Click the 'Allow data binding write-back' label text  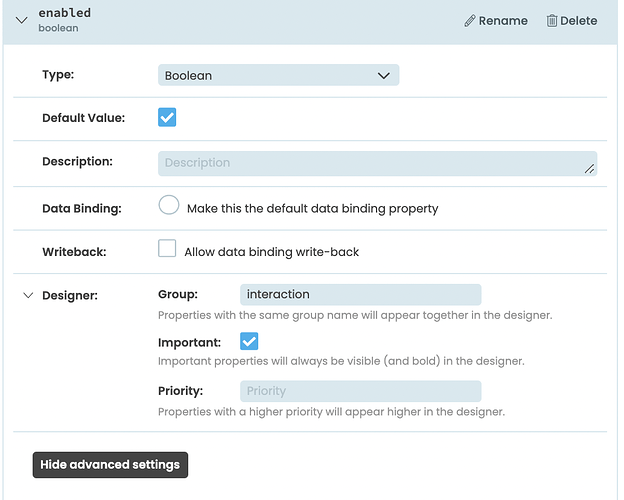(271, 252)
